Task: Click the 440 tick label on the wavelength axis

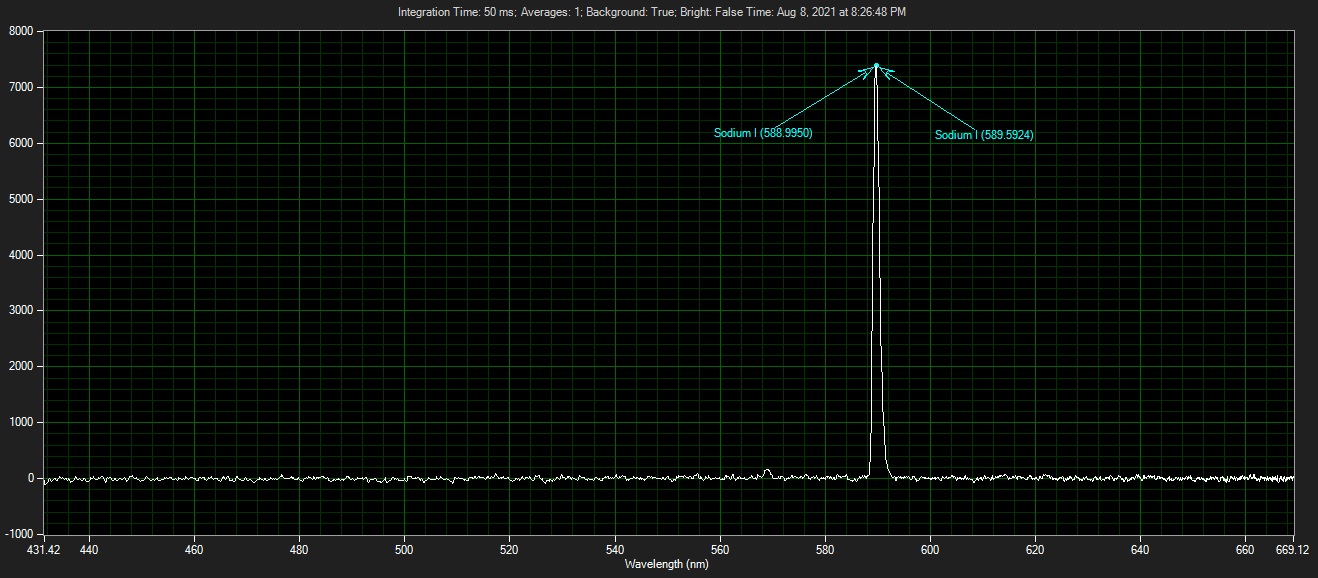Action: click(x=89, y=549)
